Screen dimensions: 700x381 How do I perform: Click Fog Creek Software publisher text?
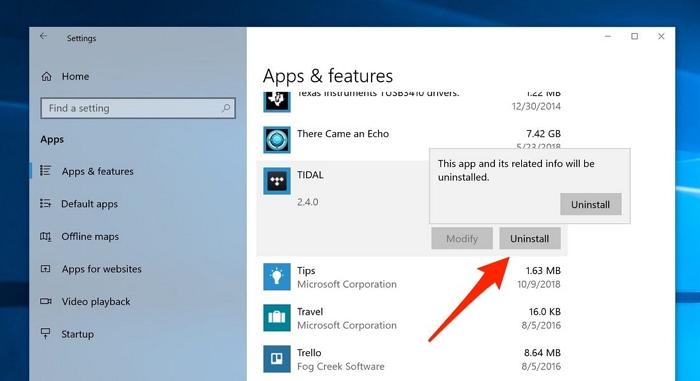click(341, 367)
